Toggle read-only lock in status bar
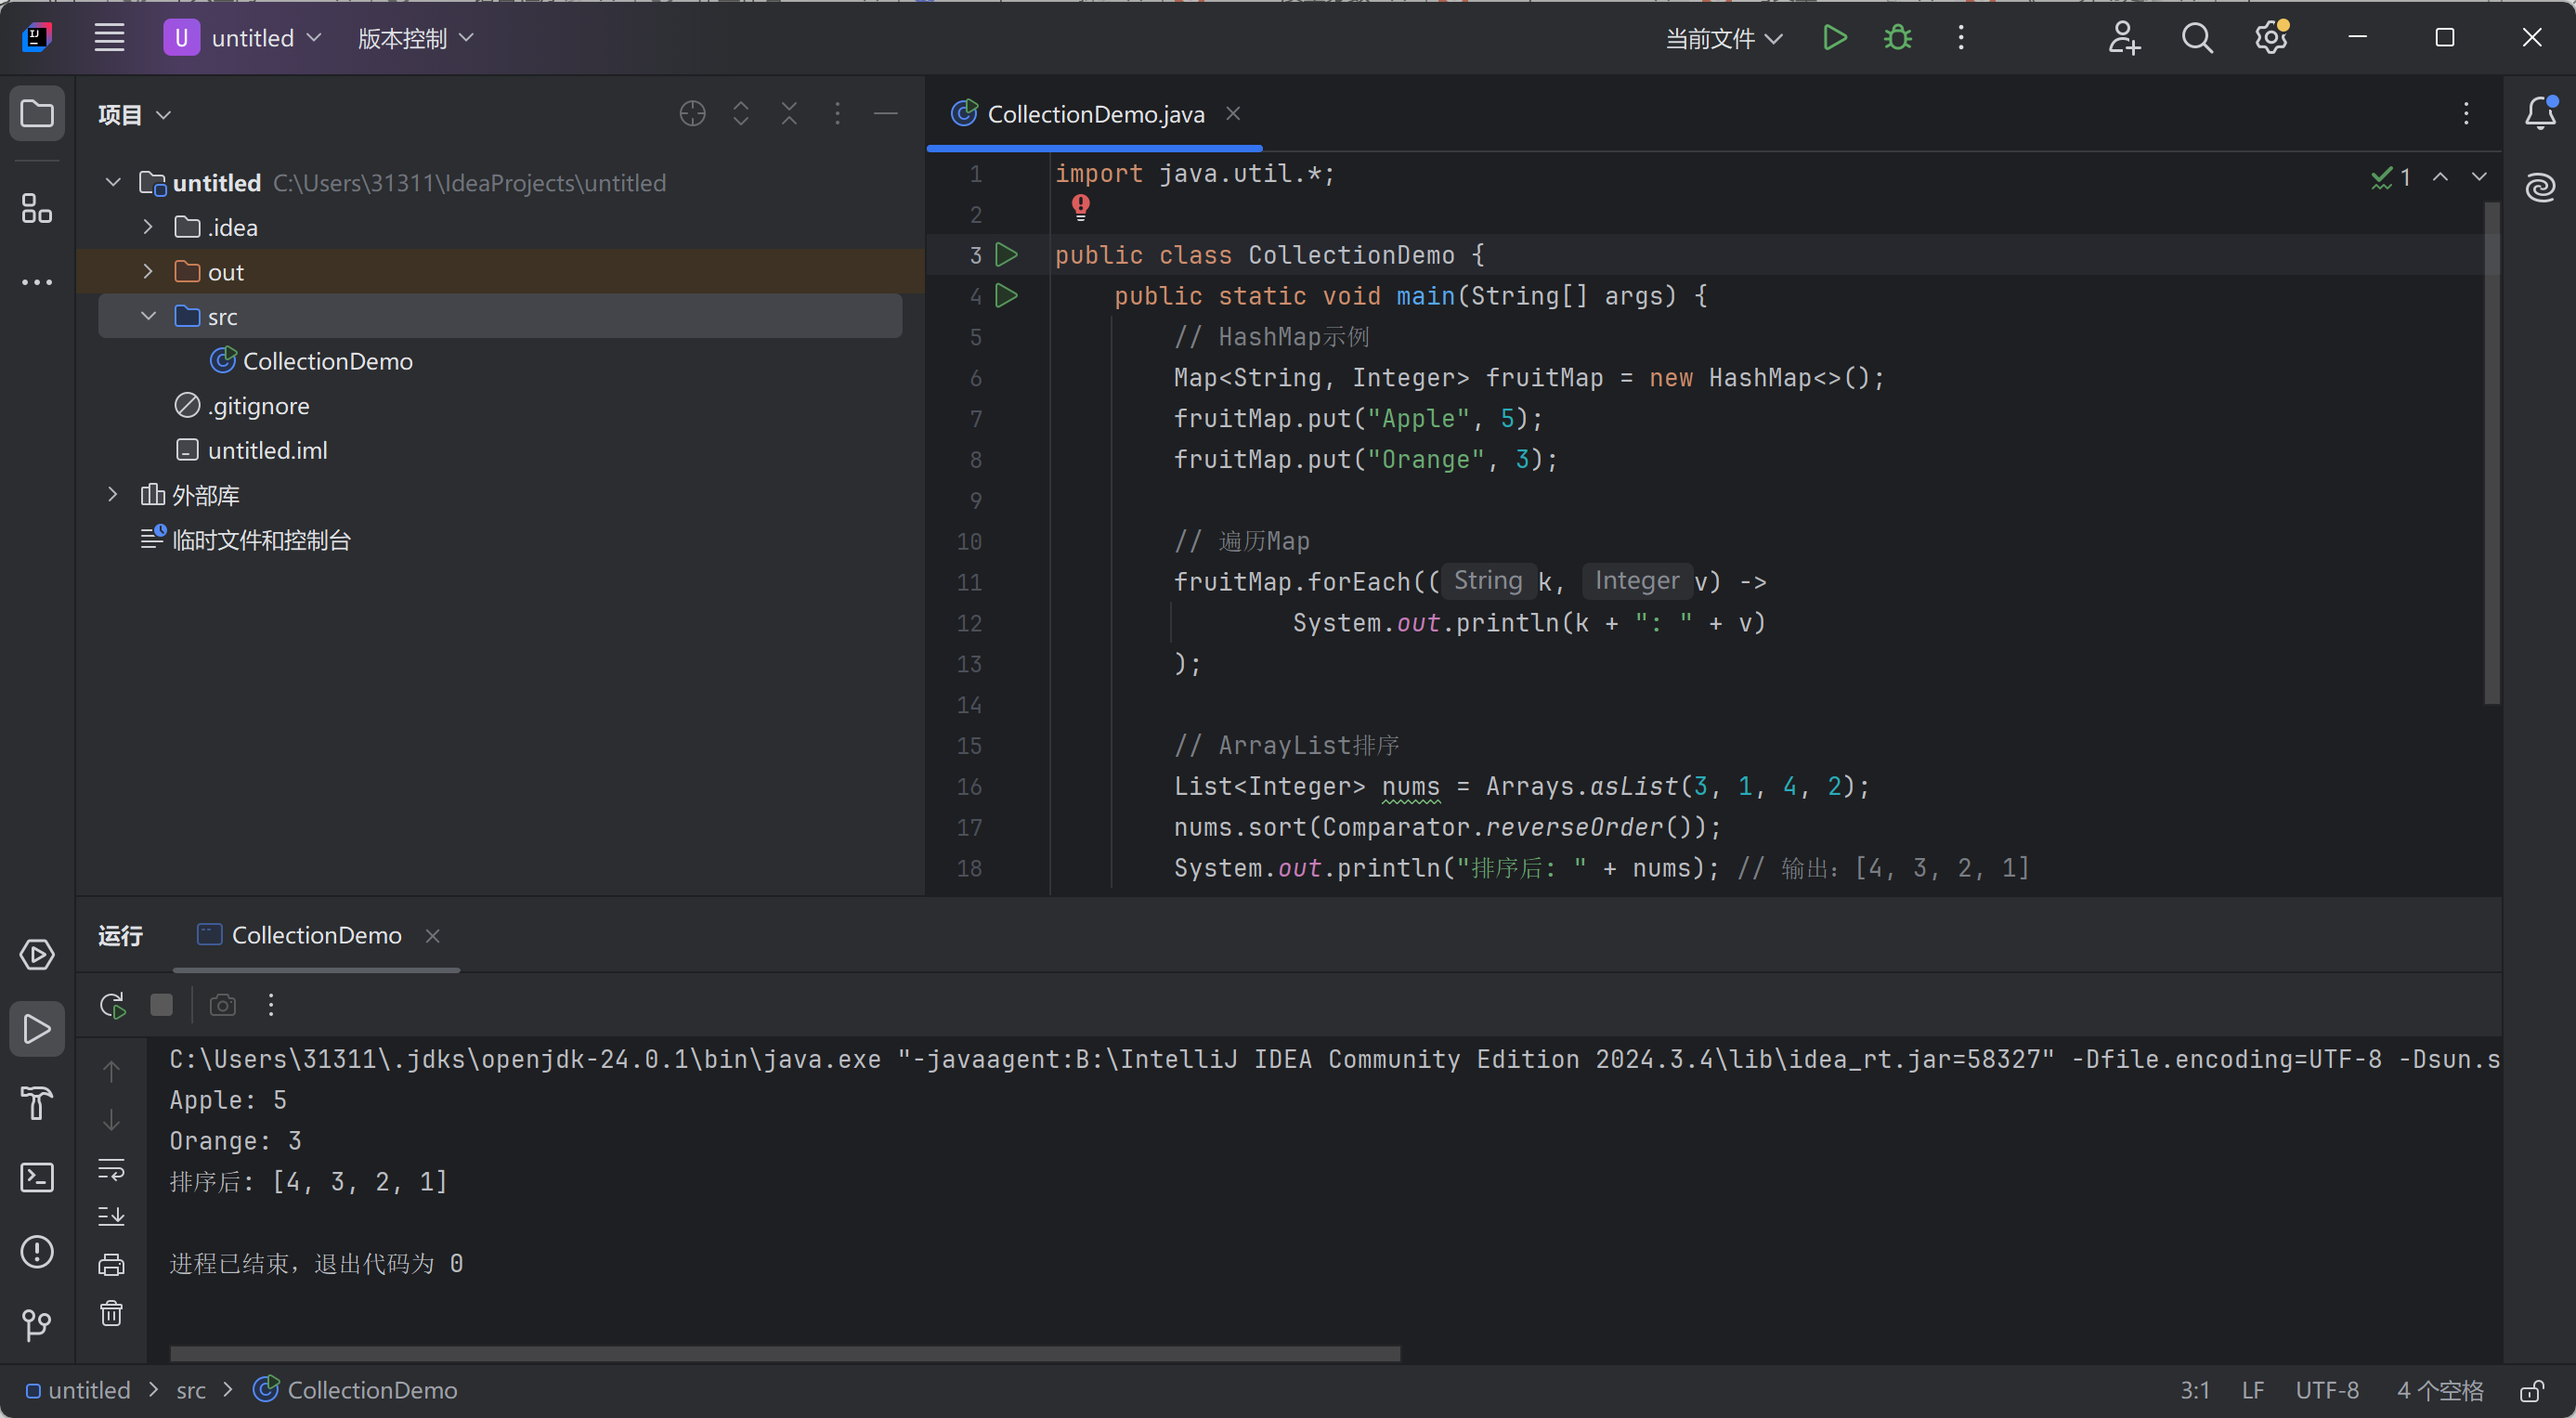Image resolution: width=2576 pixels, height=1418 pixels. pos(2532,1390)
